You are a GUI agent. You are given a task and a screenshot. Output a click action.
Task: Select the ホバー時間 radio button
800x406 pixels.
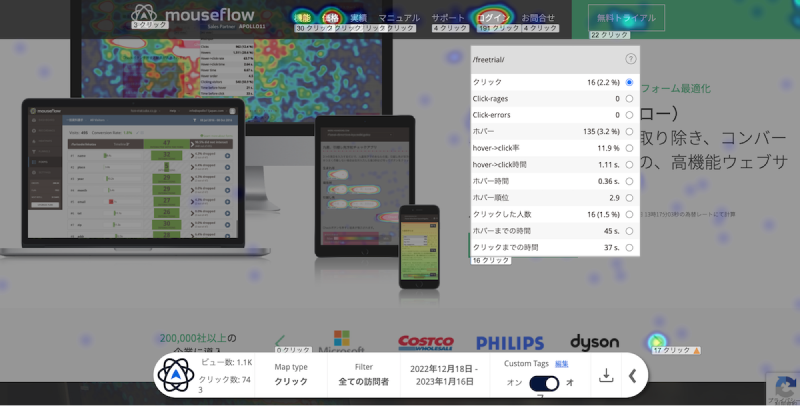pos(629,181)
